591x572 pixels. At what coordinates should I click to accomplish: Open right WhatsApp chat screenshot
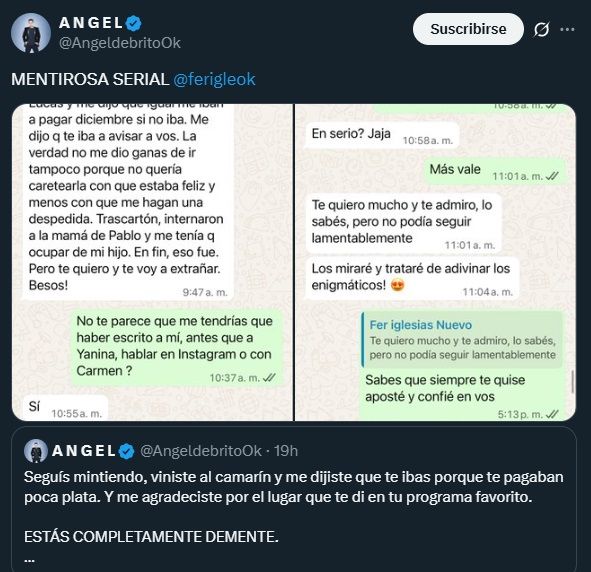point(435,262)
